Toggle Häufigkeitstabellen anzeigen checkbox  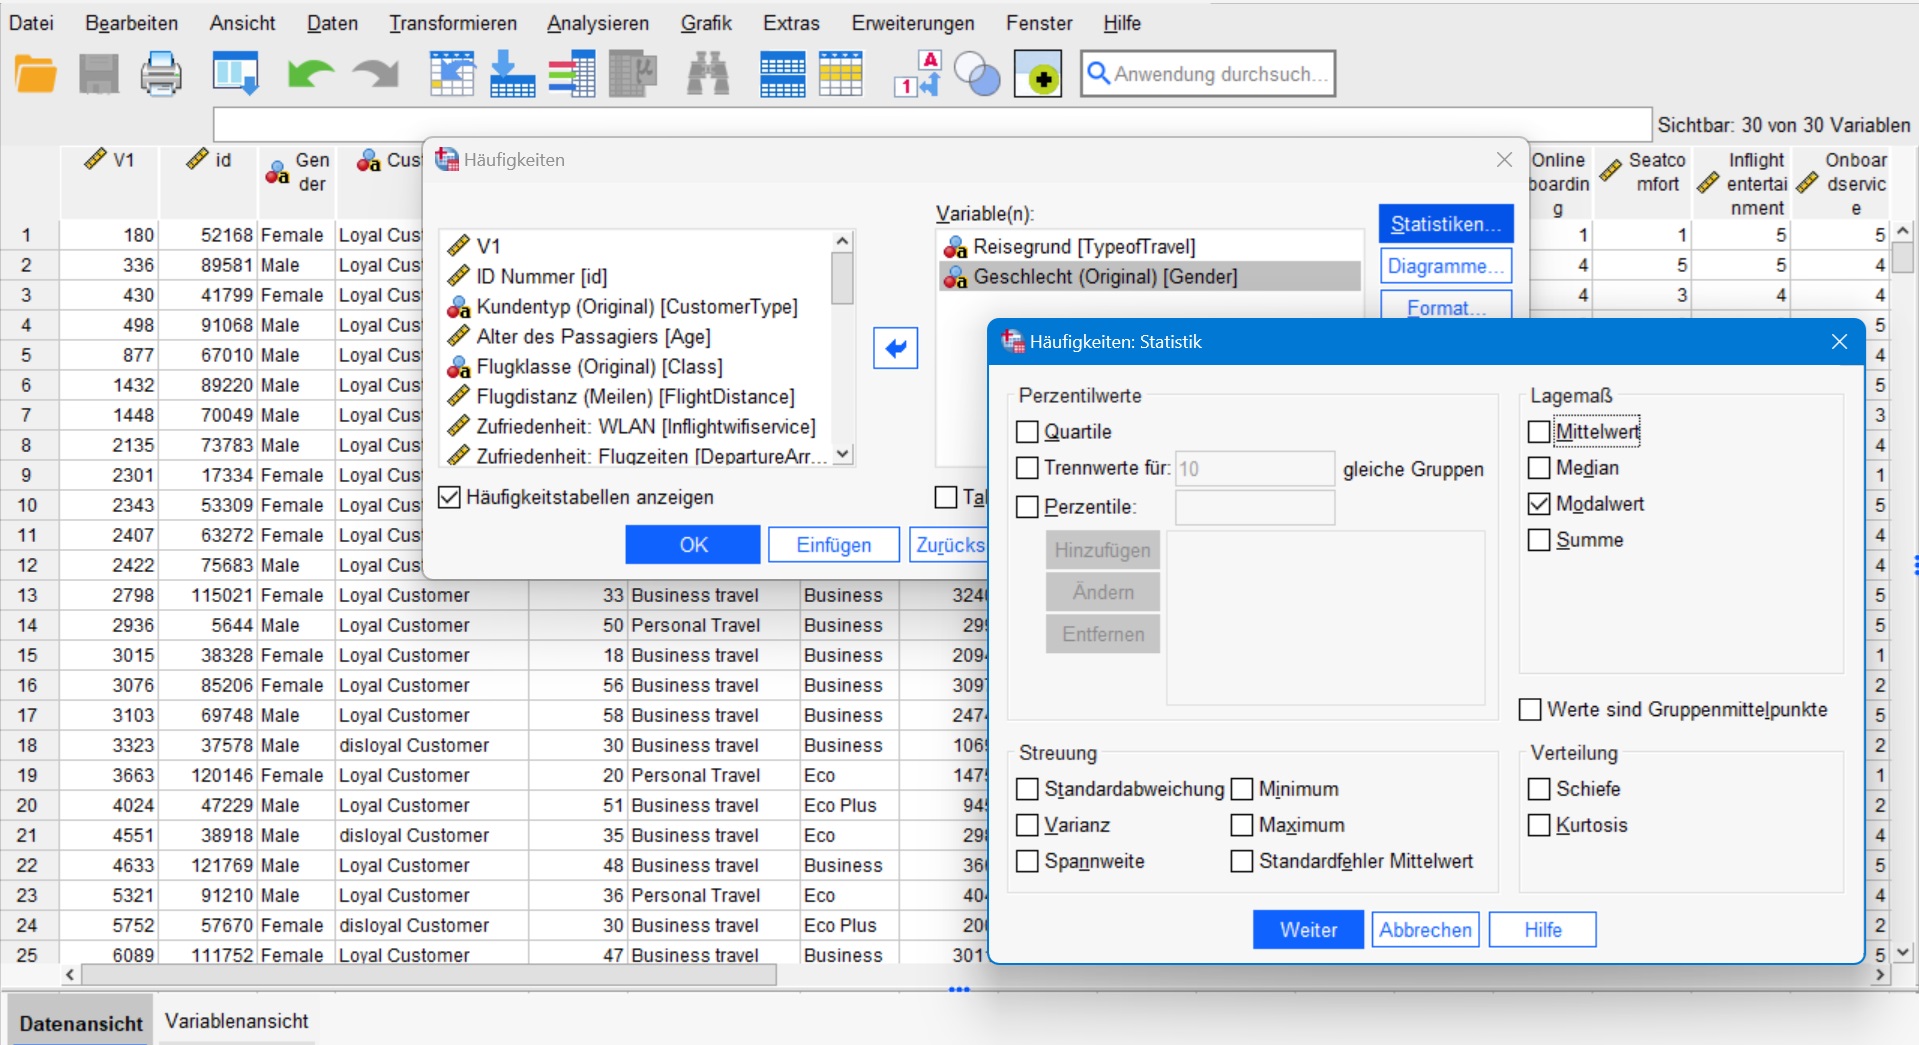click(450, 497)
